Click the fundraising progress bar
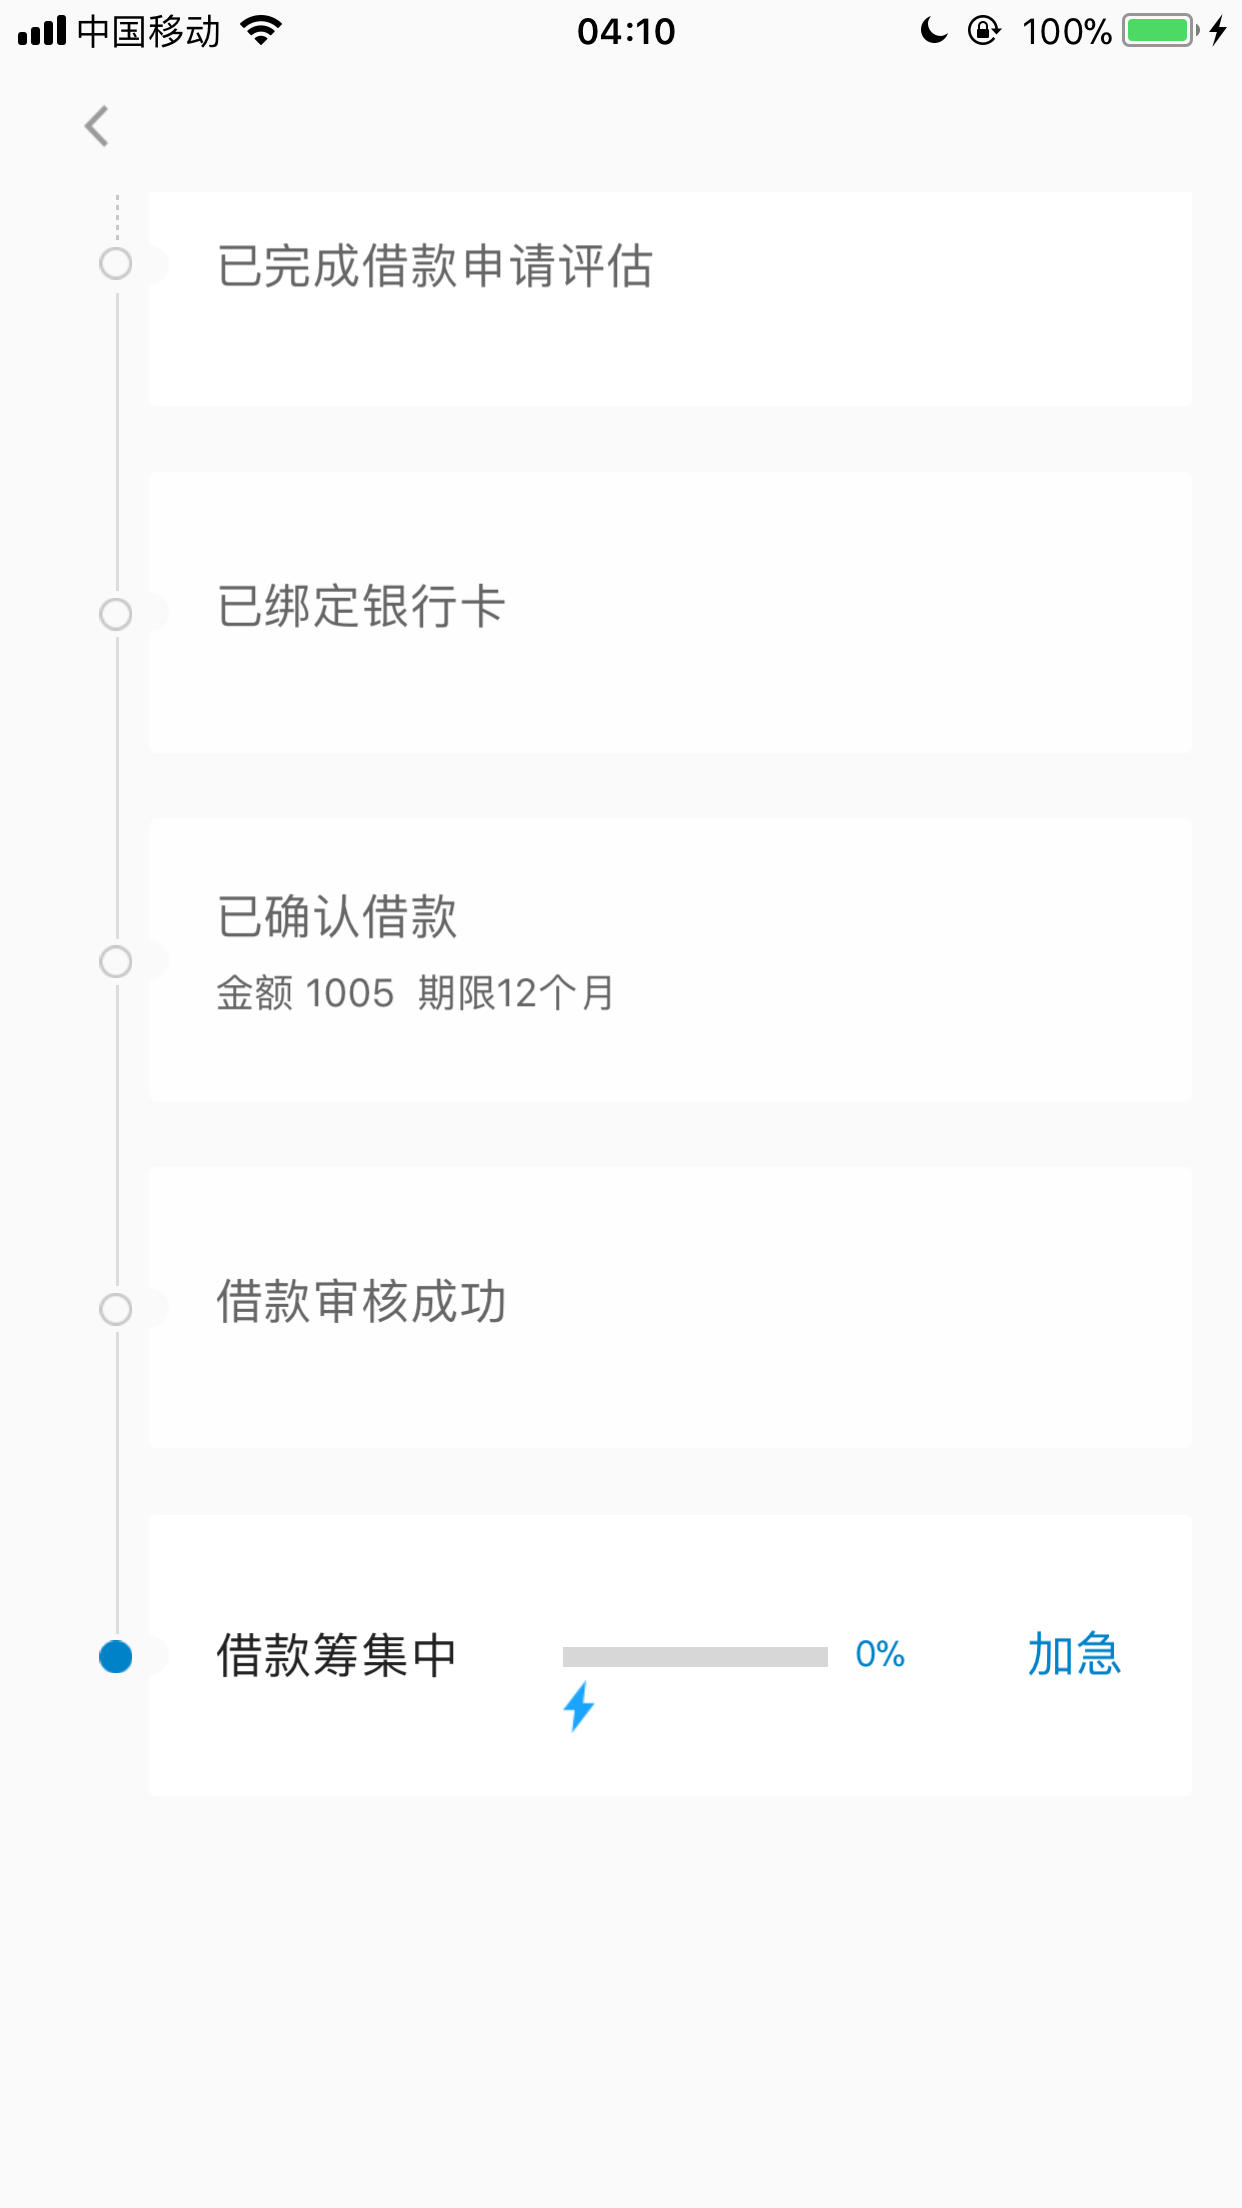 695,1657
